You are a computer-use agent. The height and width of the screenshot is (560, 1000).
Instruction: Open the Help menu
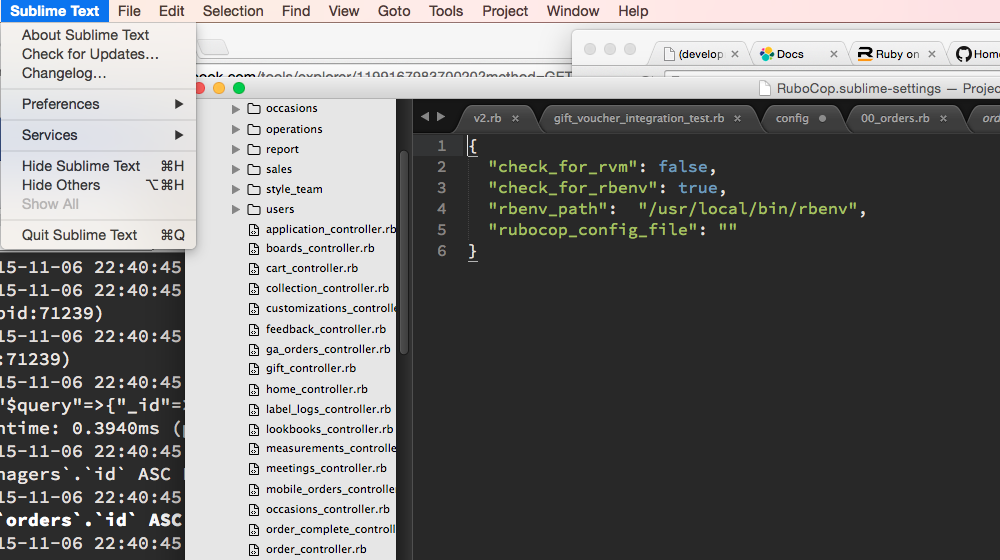[633, 11]
